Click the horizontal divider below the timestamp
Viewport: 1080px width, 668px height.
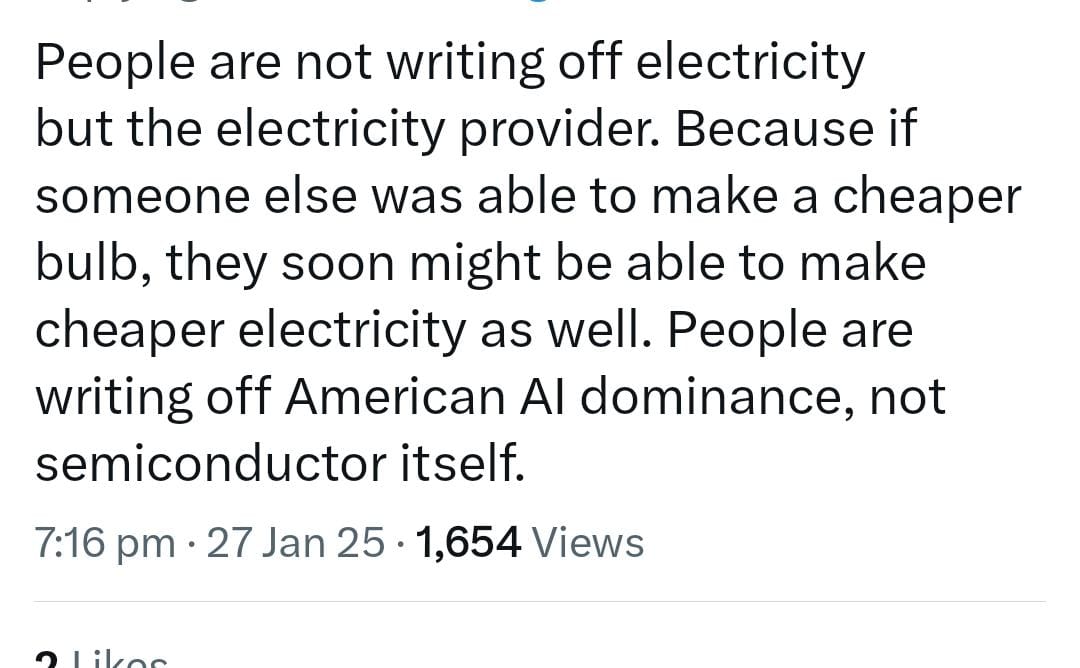coord(539,601)
